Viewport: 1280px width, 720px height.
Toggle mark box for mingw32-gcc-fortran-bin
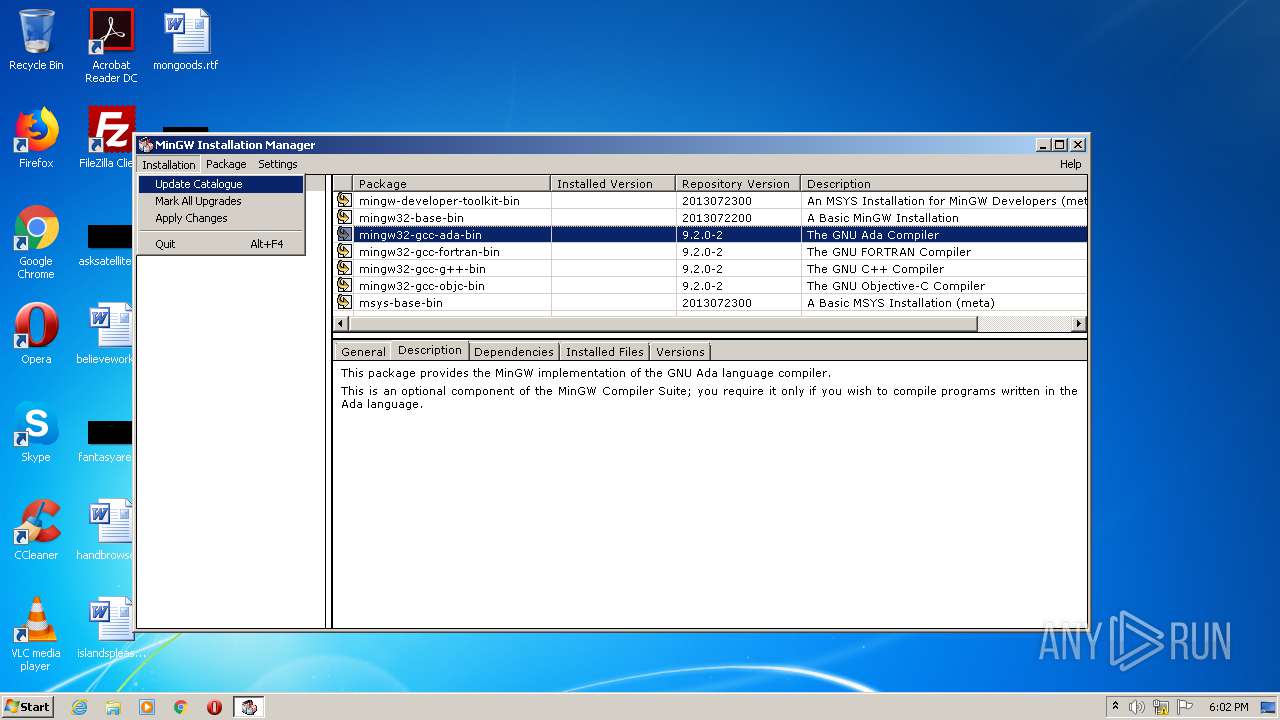tap(344, 252)
